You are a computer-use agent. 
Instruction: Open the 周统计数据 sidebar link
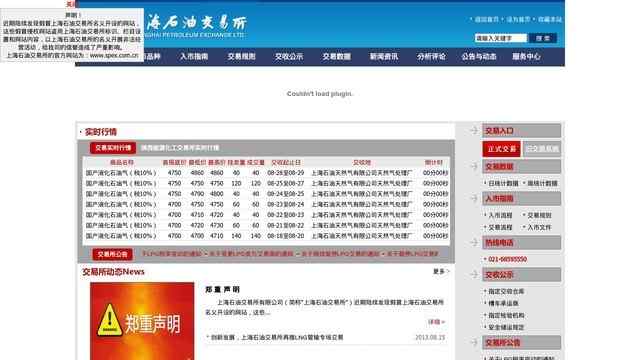542,183
